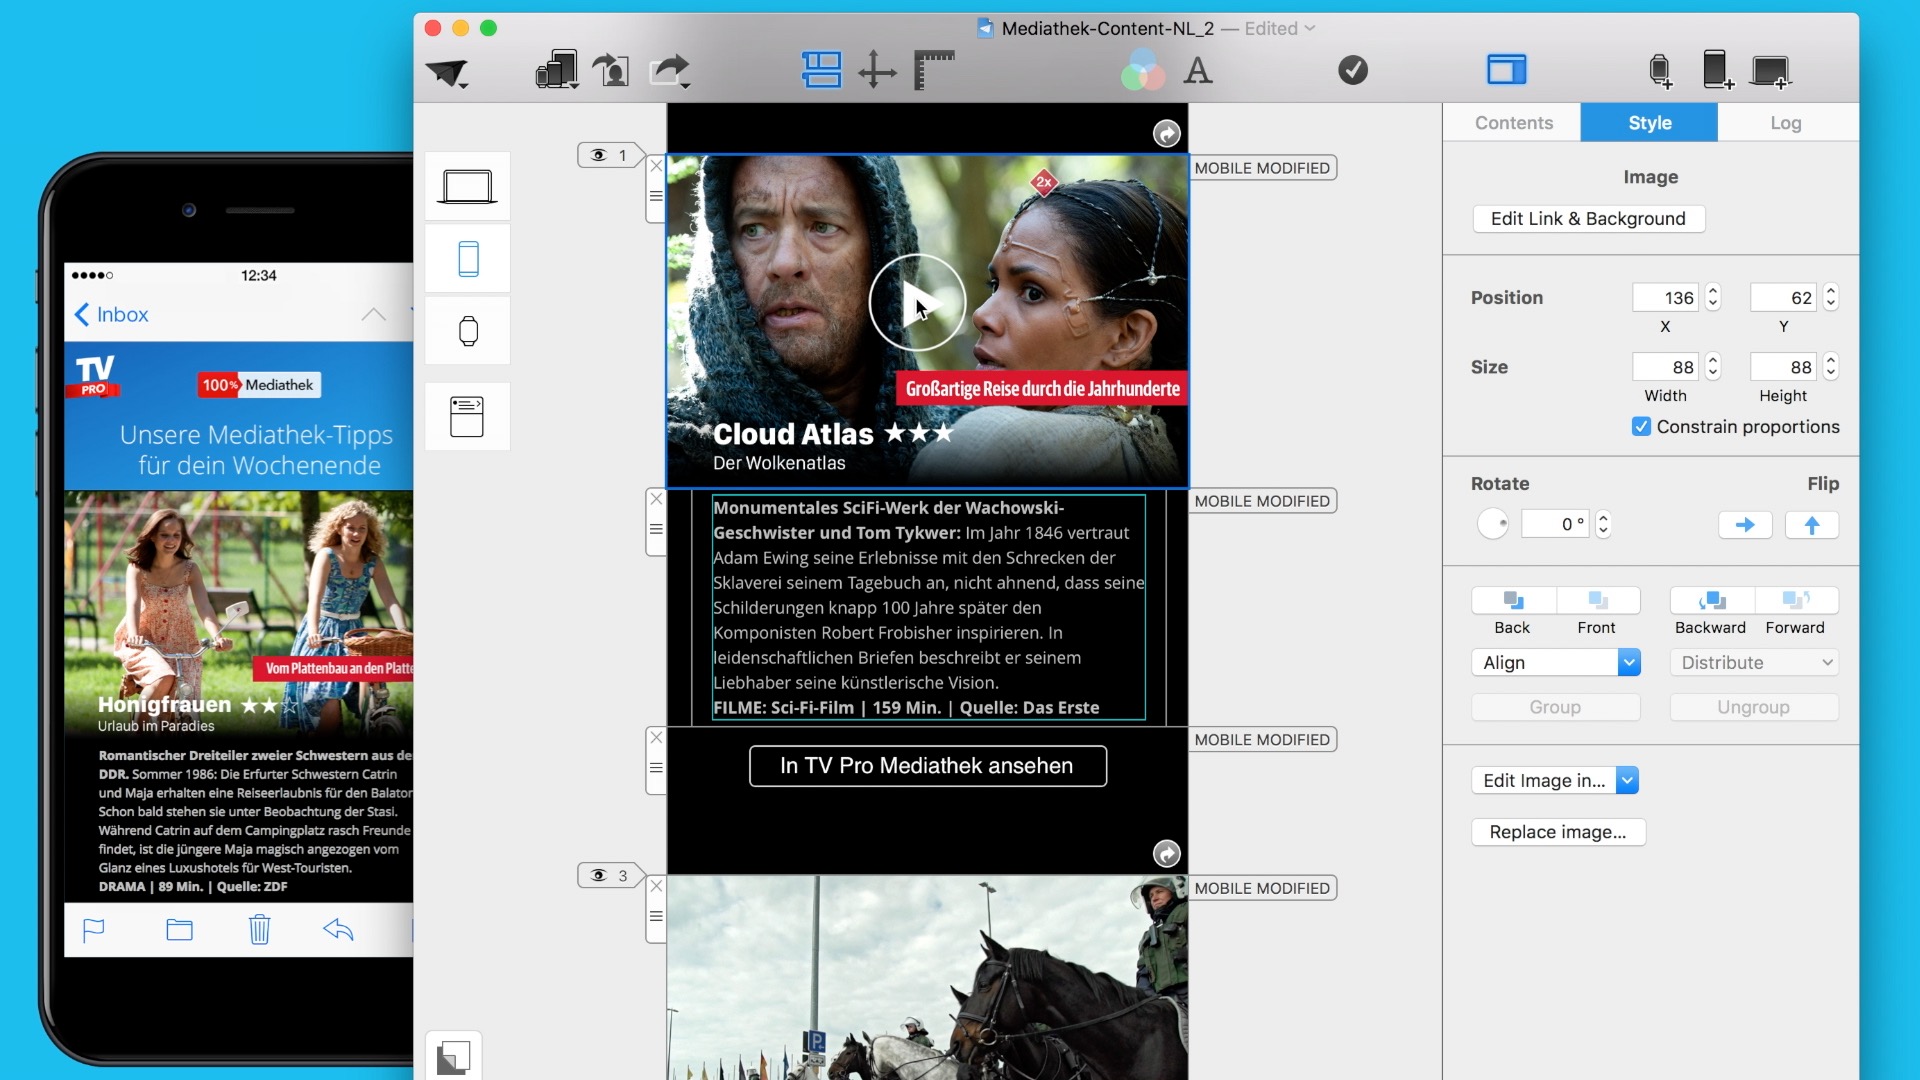The height and width of the screenshot is (1080, 1920).
Task: Click the share export arrow icon
Action: (x=670, y=71)
